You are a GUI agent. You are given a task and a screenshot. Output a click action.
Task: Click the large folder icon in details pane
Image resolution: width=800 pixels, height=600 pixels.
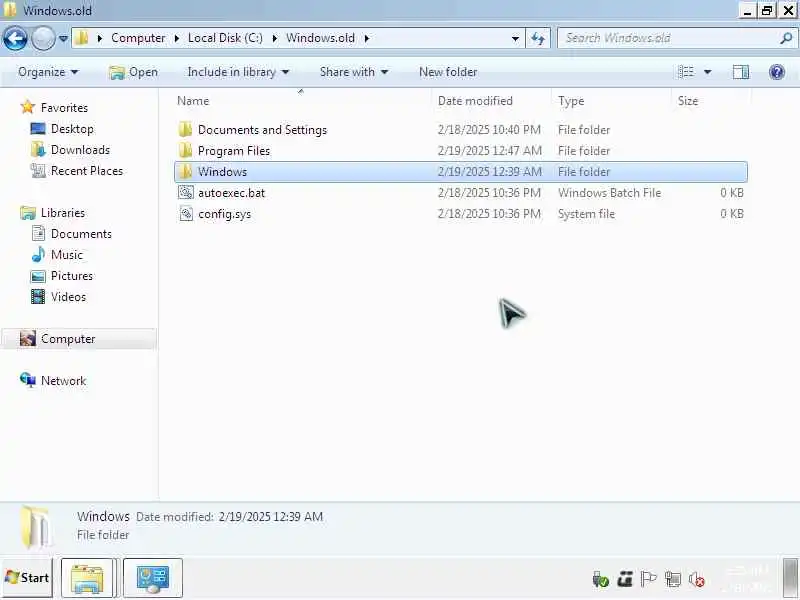click(36, 528)
